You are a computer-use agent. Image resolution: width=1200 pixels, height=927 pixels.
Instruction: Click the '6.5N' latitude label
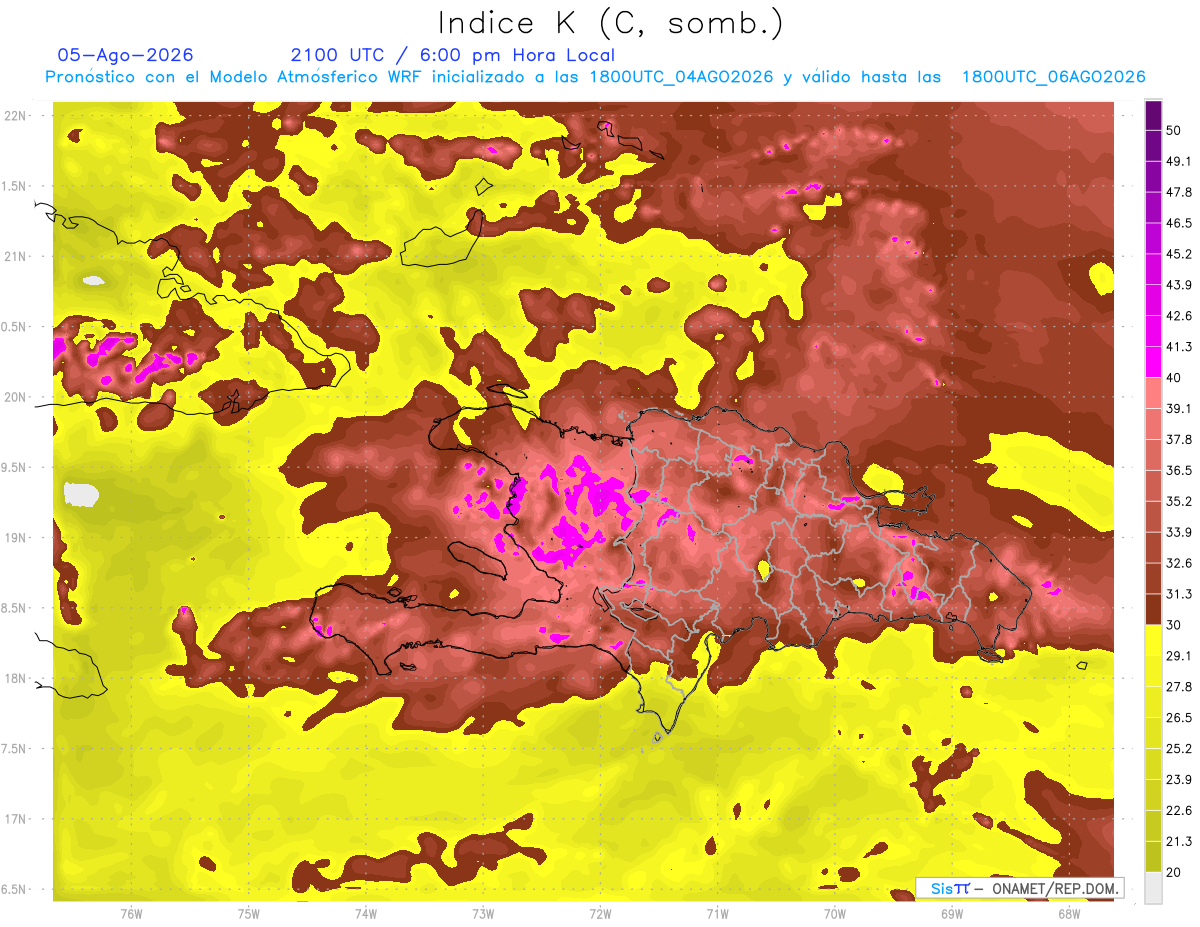click(x=14, y=889)
